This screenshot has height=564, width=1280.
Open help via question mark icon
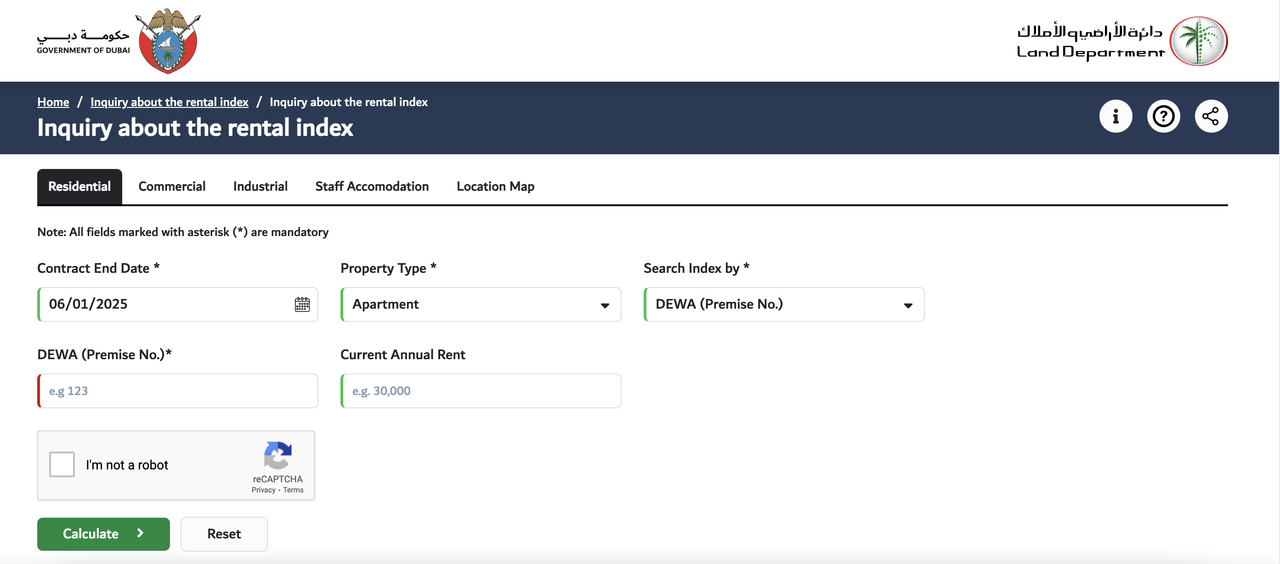1163,117
